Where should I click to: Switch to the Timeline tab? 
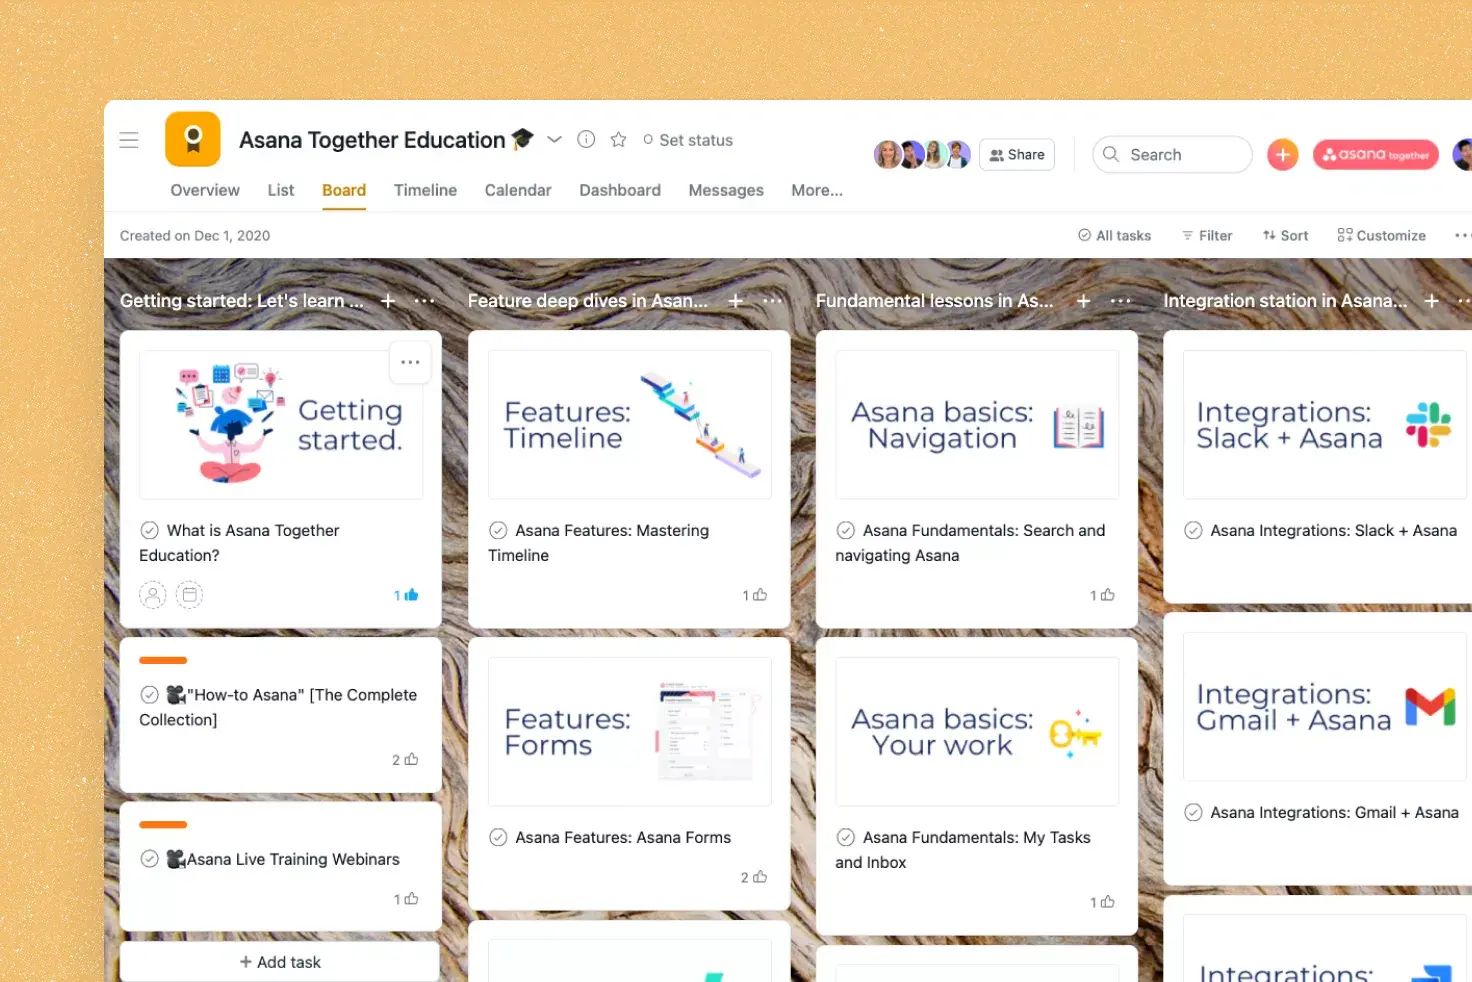425,190
